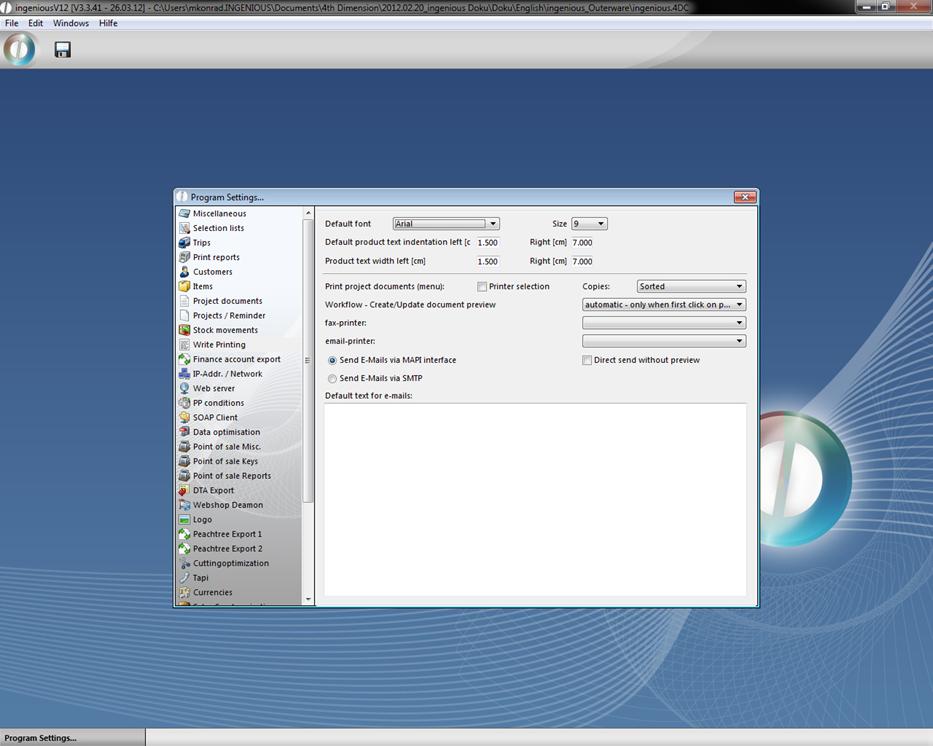
Task: Click into Default text for e-mails field
Action: point(535,500)
